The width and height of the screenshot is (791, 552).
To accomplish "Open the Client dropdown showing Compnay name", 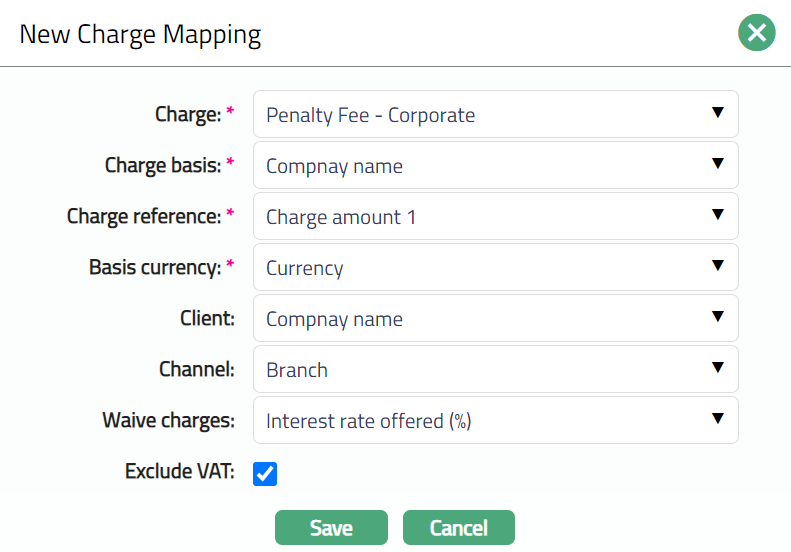I will tap(480, 319).
